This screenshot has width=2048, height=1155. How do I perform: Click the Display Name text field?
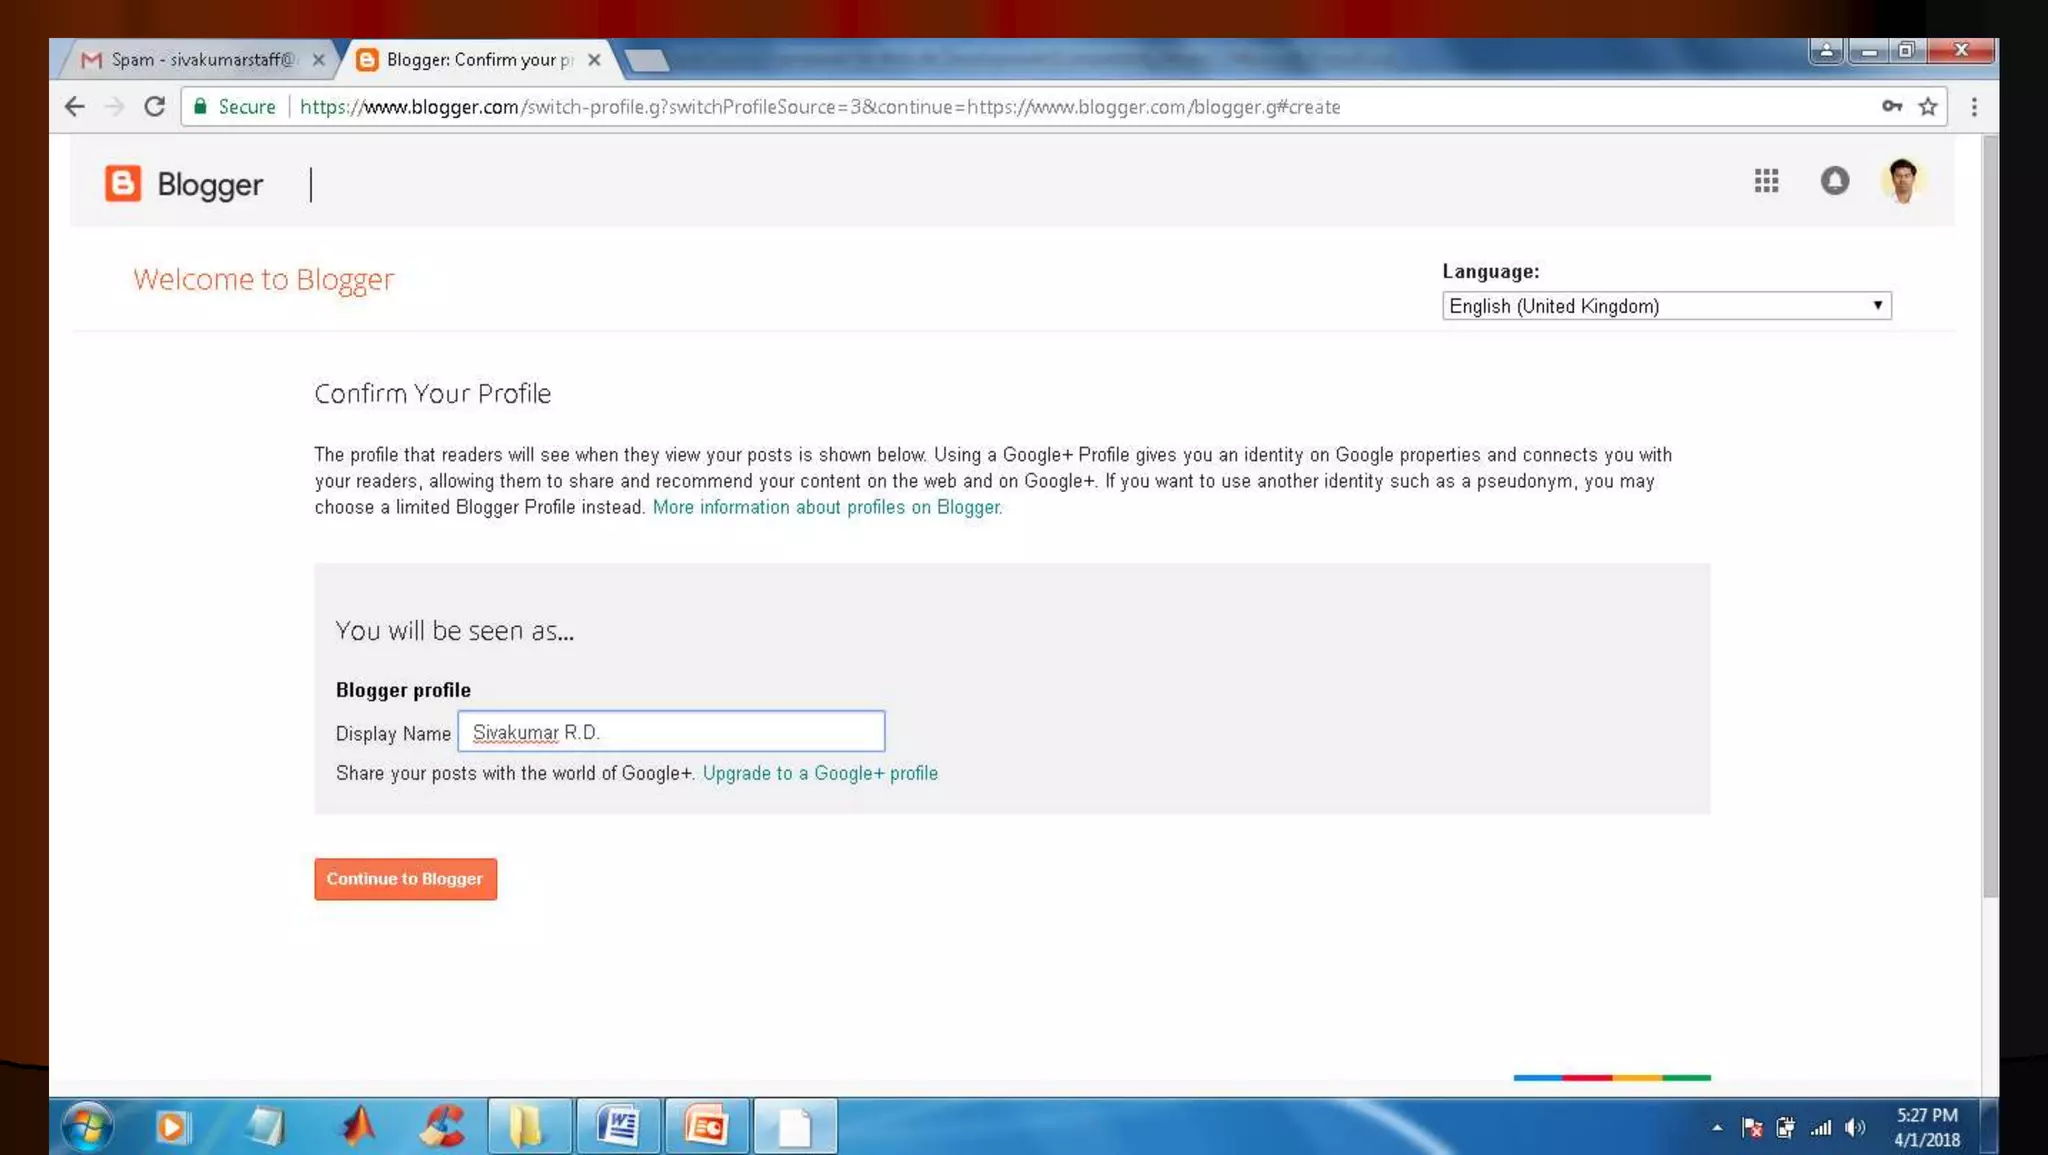pyautogui.click(x=671, y=732)
